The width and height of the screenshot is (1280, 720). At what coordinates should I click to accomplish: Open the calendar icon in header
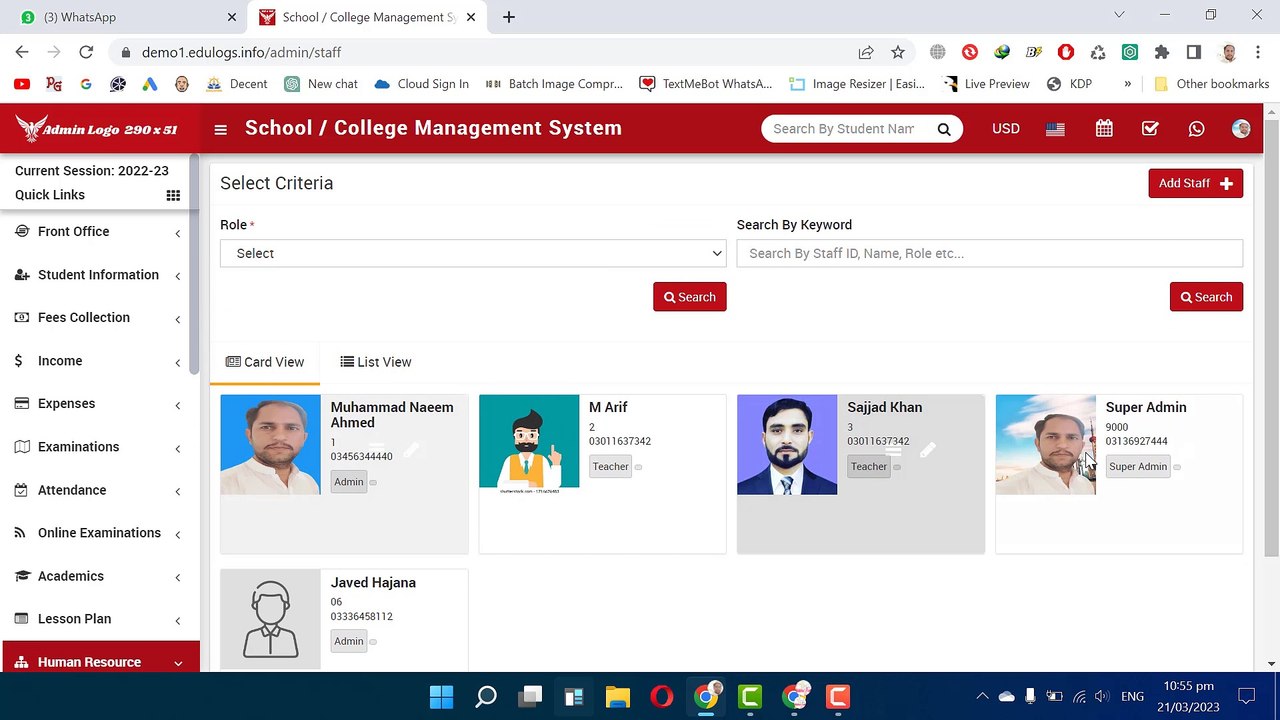1104,129
